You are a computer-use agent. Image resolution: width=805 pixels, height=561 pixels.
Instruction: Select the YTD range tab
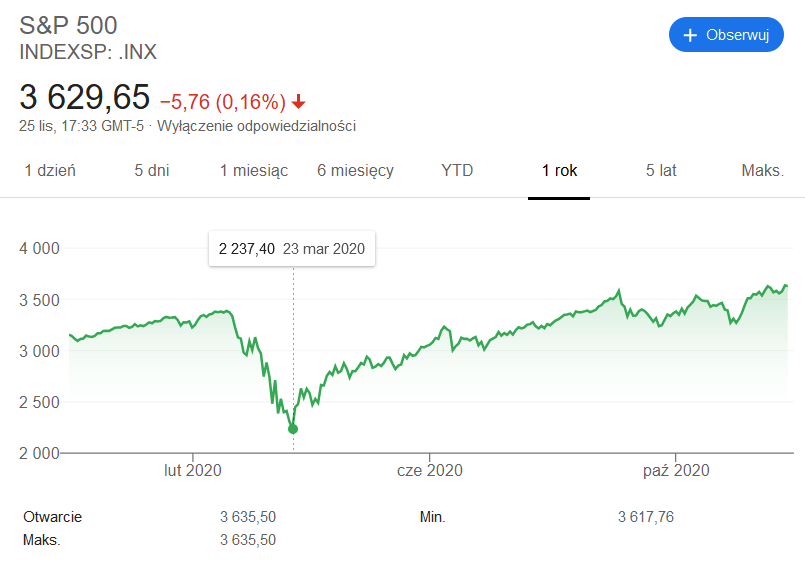[457, 170]
